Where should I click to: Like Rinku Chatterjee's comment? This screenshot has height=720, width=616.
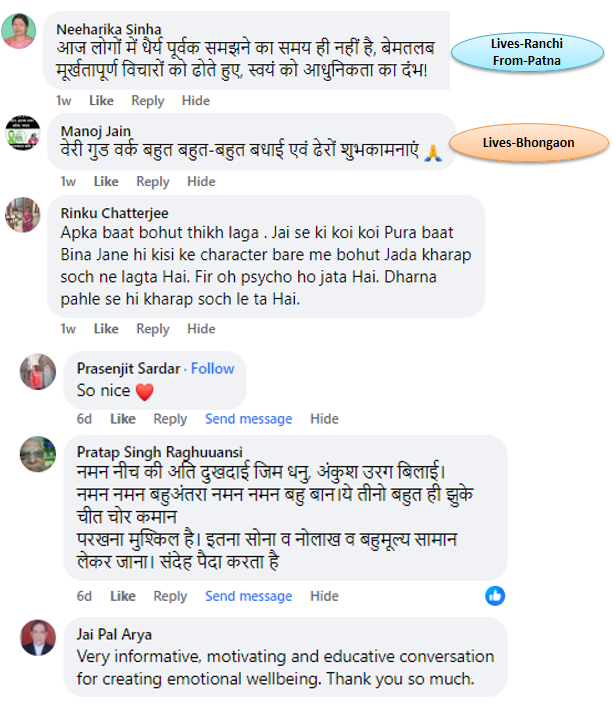pos(106,329)
